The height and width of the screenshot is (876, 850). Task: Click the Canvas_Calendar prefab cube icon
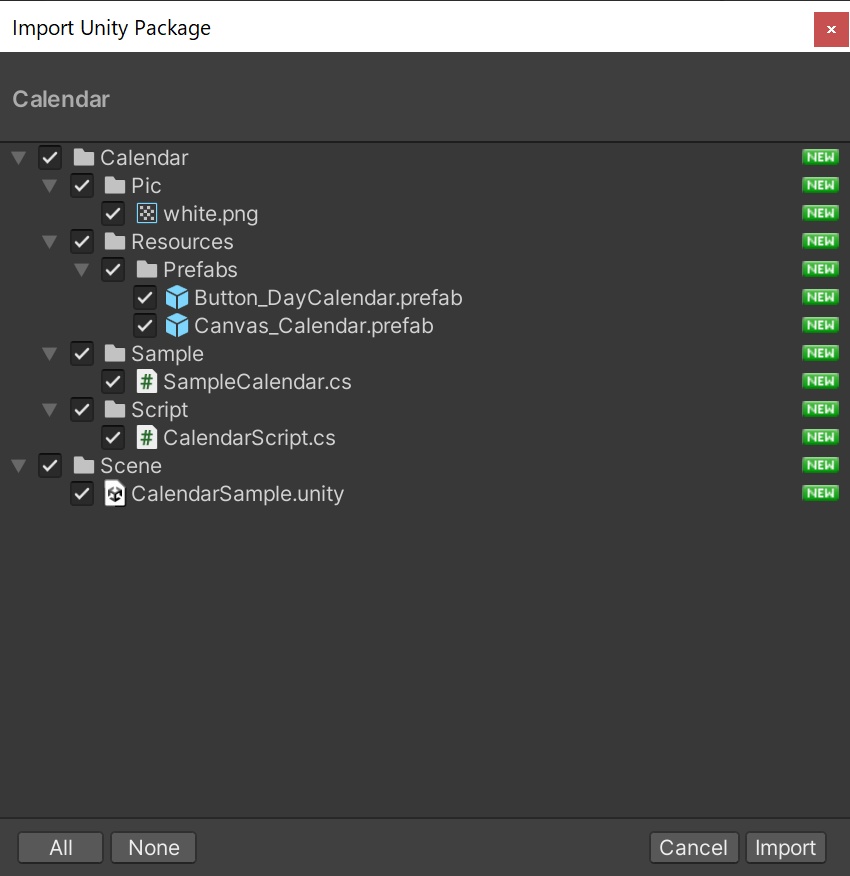(177, 325)
